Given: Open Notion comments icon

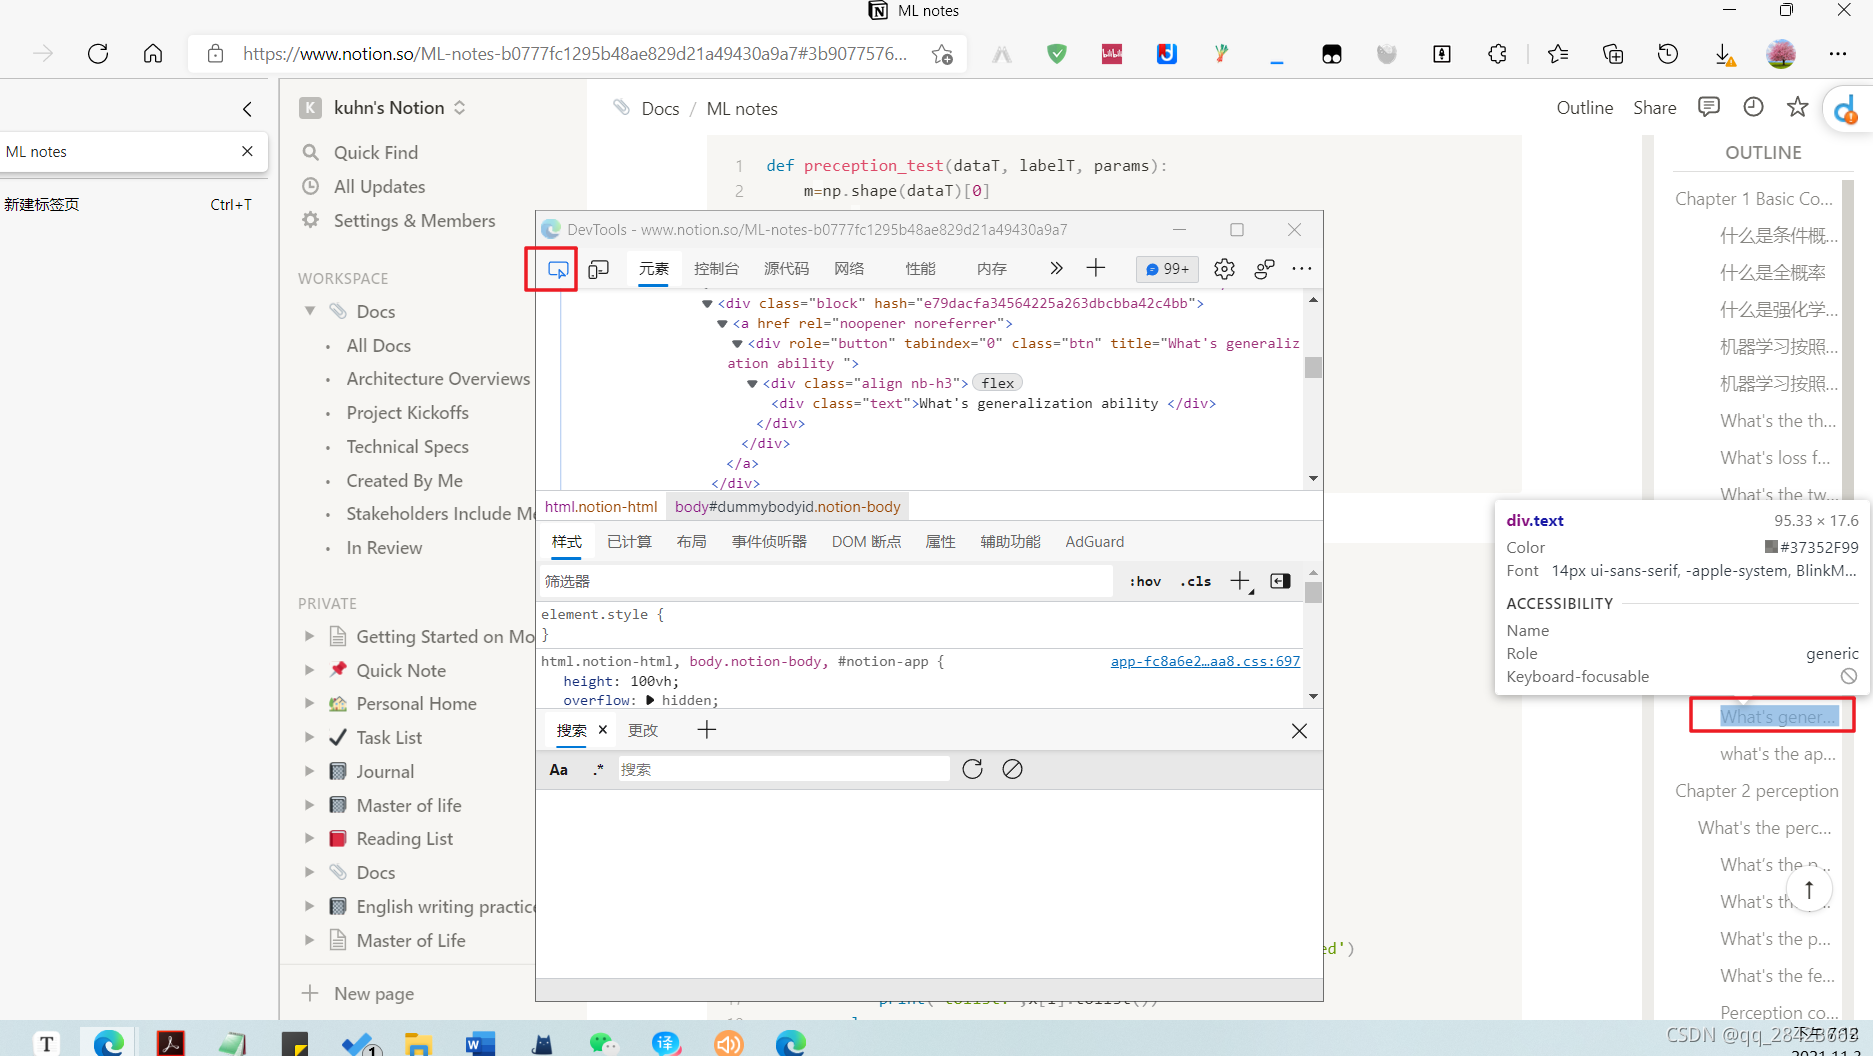Looking at the screenshot, I should (1709, 107).
